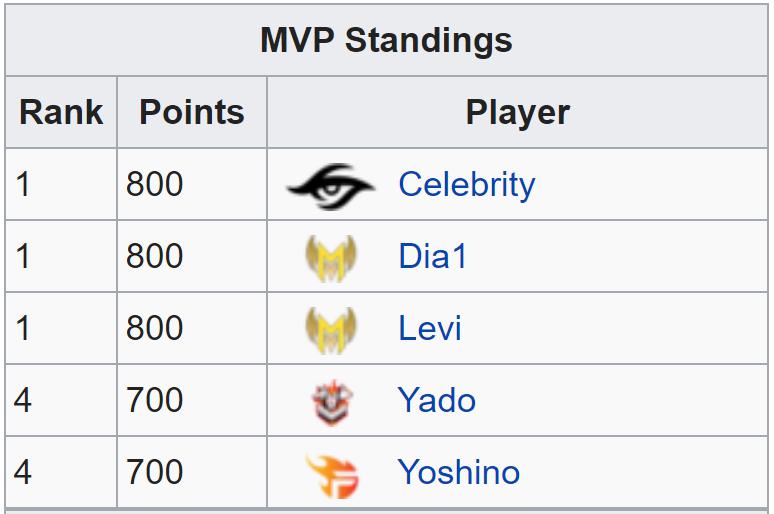Click the orange flame logo beside Yoshino

point(332,475)
